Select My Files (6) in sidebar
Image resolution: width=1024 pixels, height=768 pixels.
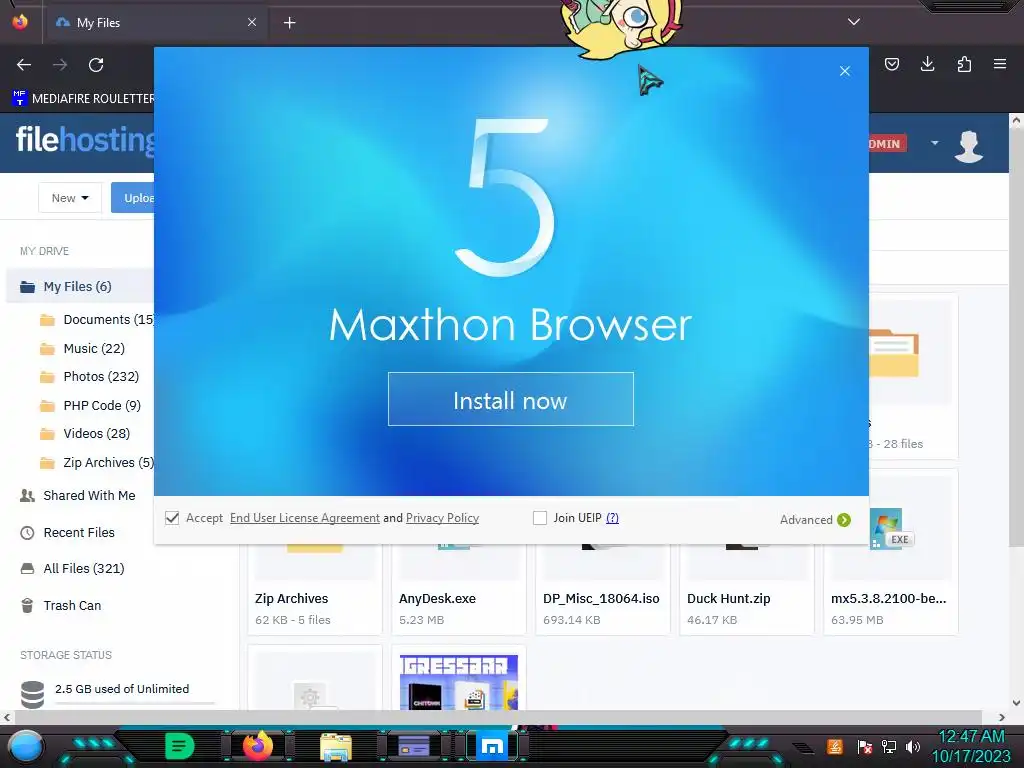(80, 287)
